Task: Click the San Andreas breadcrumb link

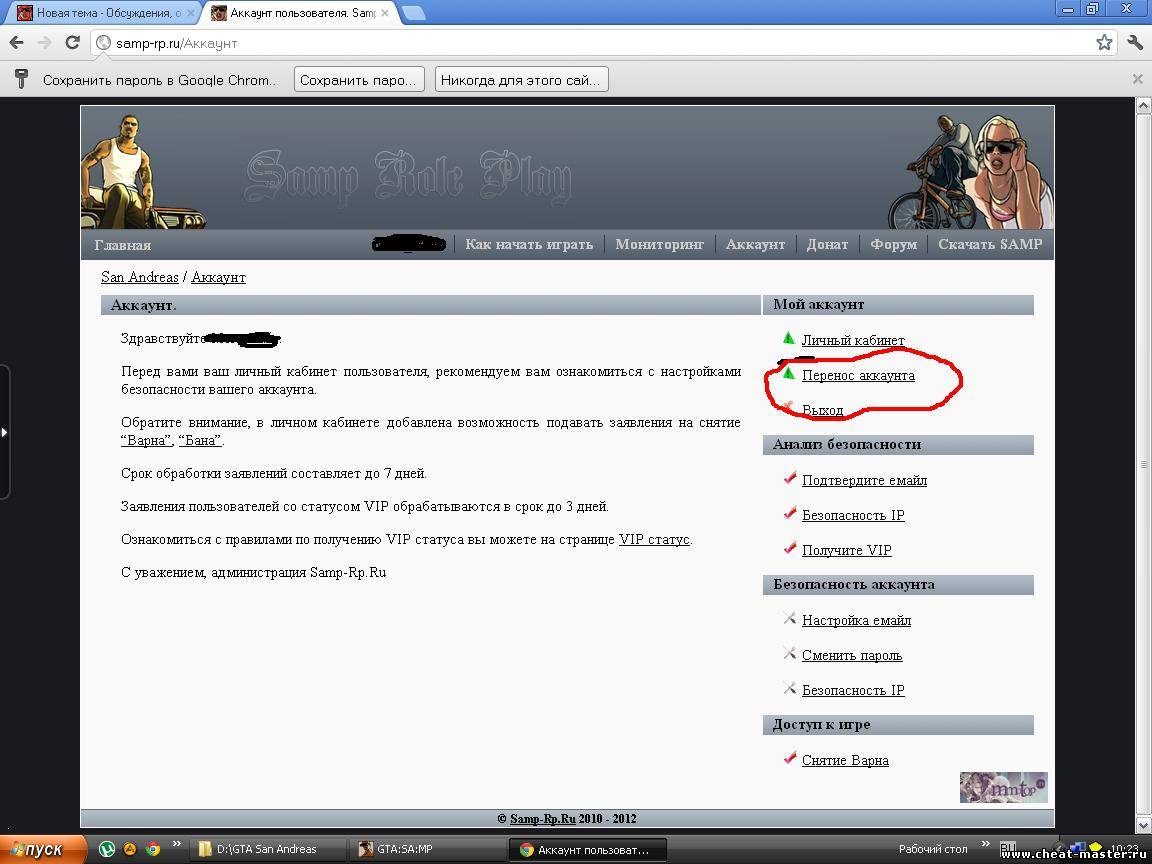Action: 140,277
